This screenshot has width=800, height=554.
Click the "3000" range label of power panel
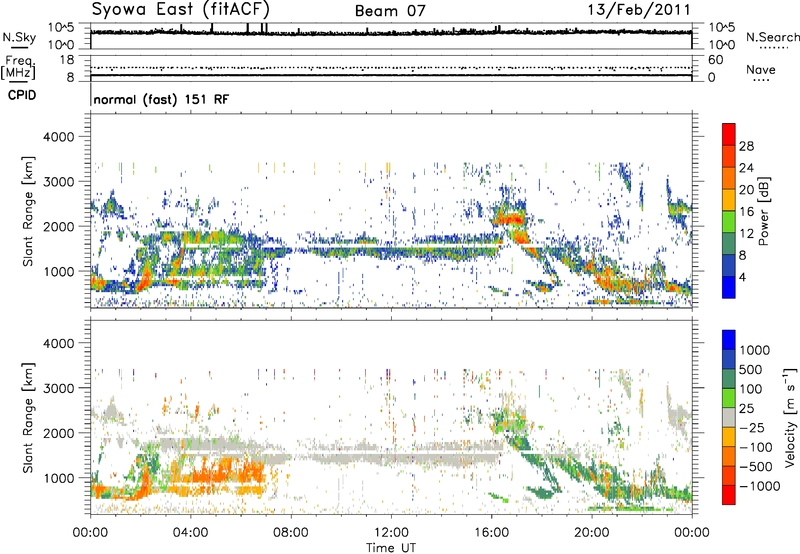tap(58, 182)
